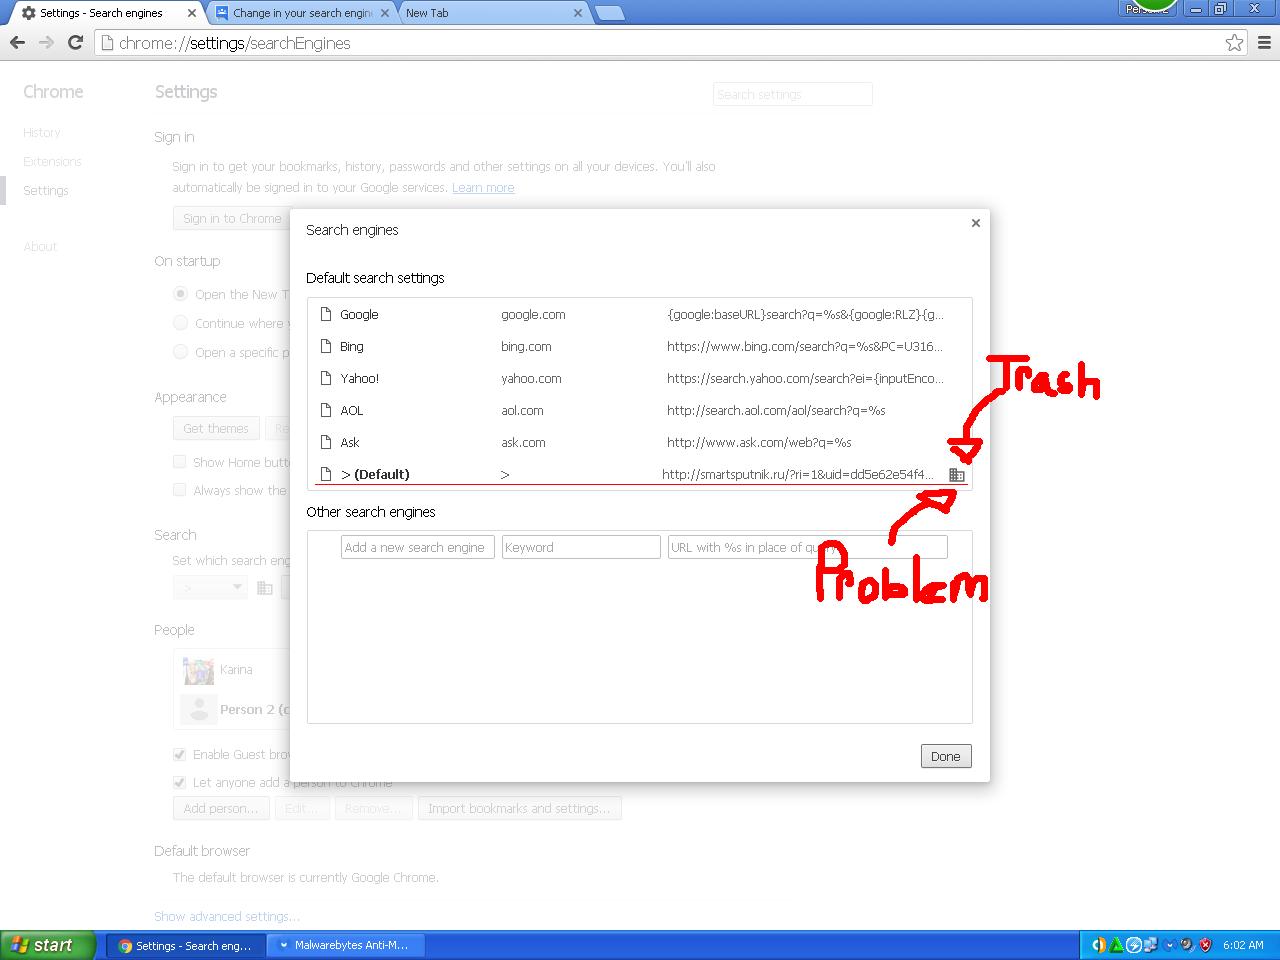Close the Search engines dialog with the X
This screenshot has width=1280, height=960.
(x=975, y=223)
